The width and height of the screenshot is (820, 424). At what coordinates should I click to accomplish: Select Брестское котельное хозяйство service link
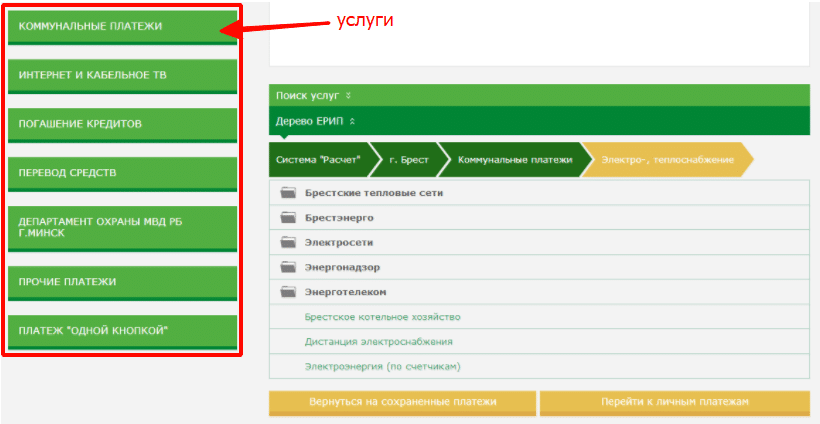[x=382, y=317]
